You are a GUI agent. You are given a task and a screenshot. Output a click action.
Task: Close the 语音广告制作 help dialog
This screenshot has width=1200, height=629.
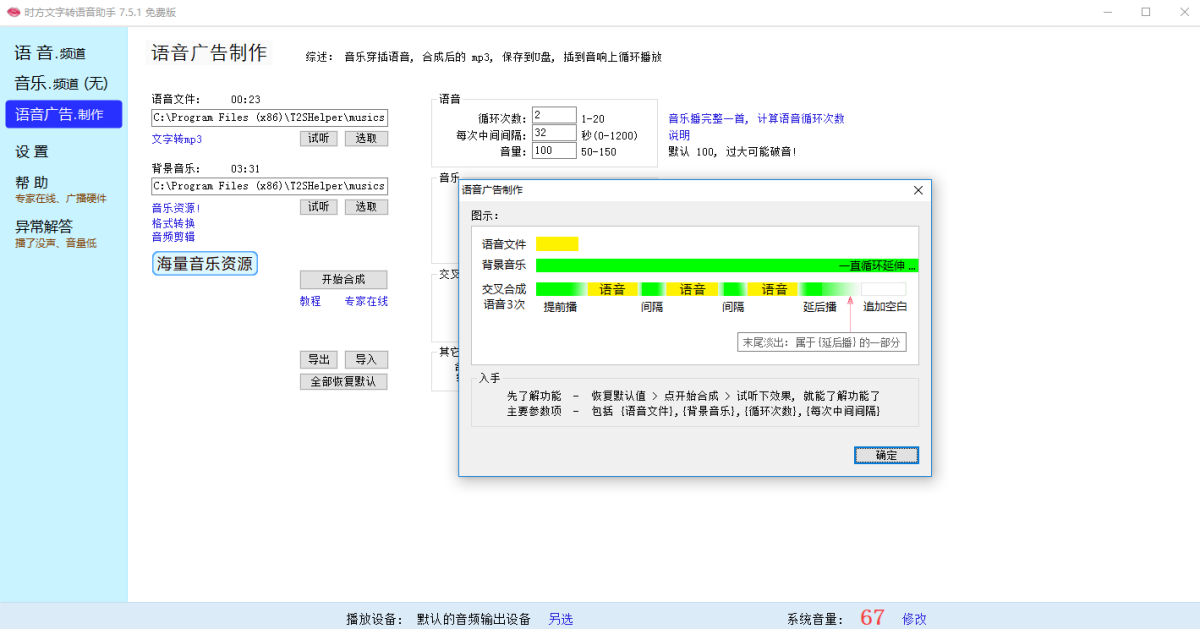click(918, 190)
